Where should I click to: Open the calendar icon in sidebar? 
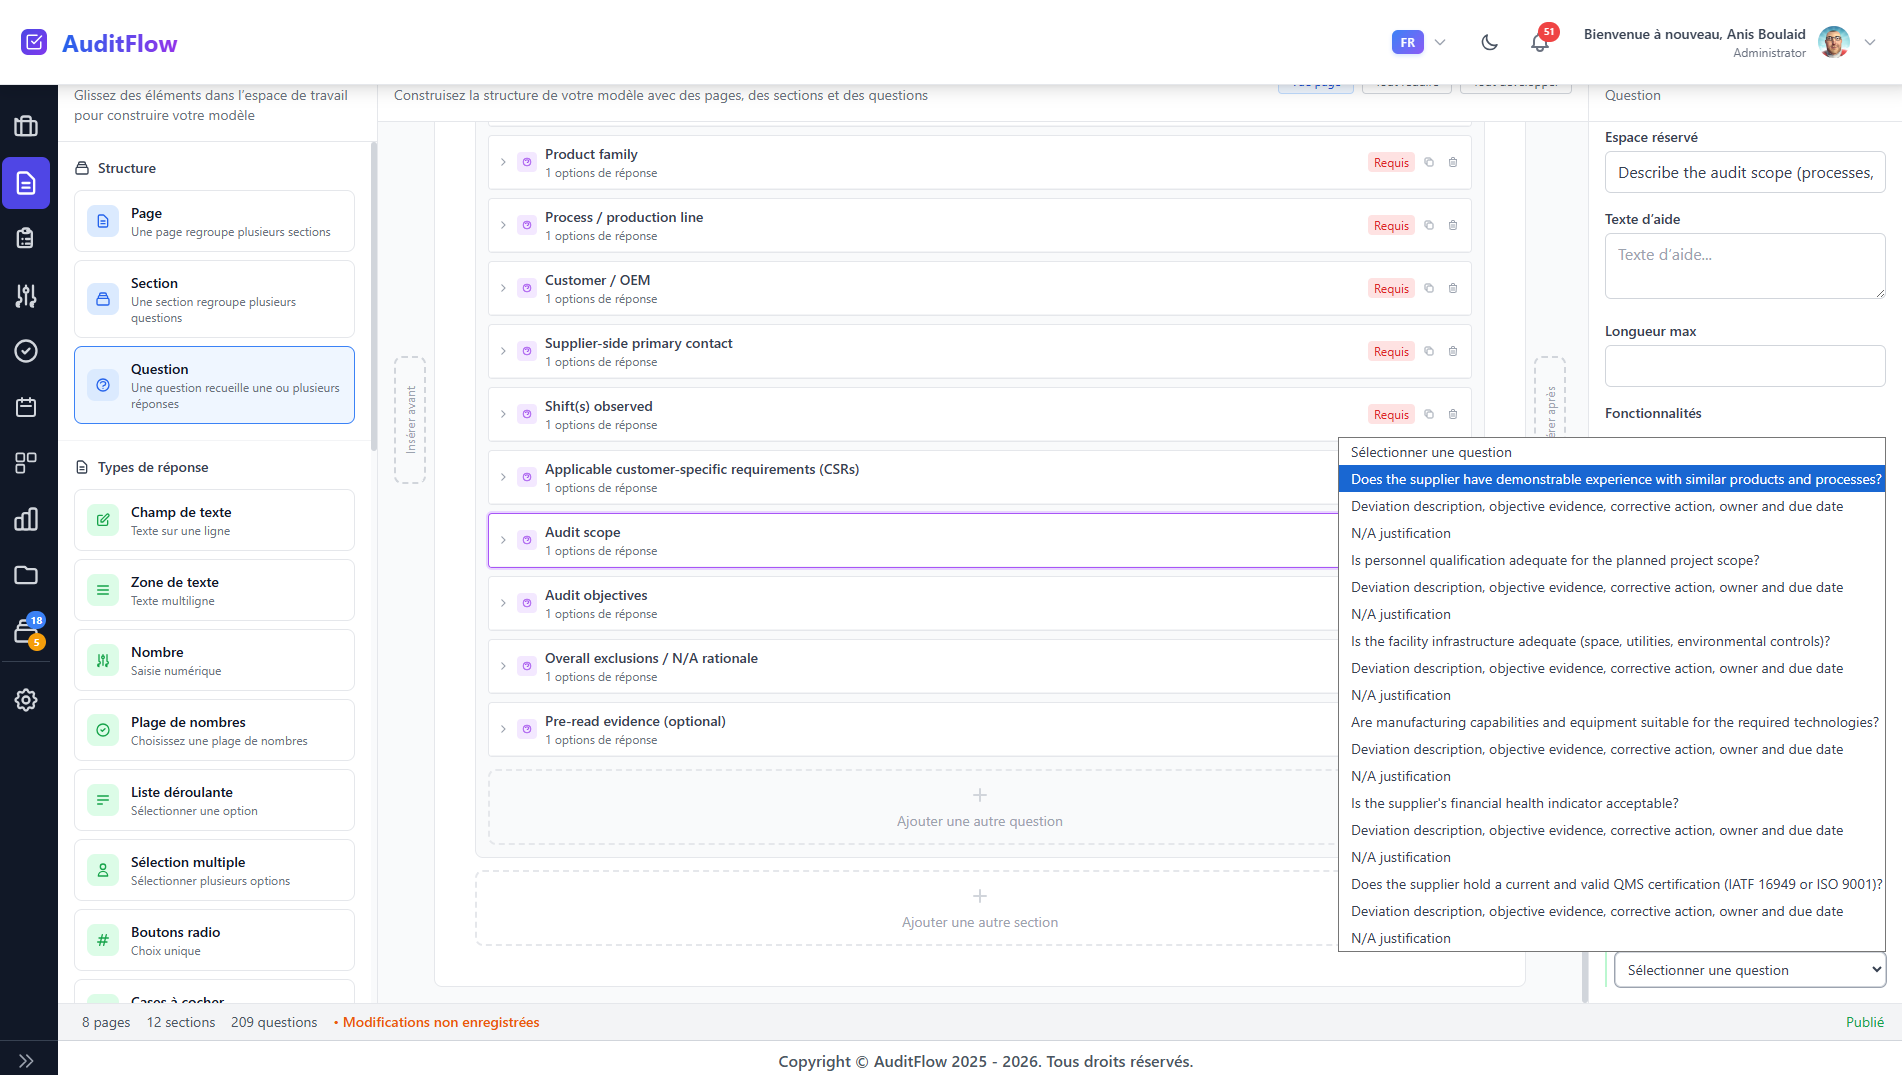pos(26,407)
